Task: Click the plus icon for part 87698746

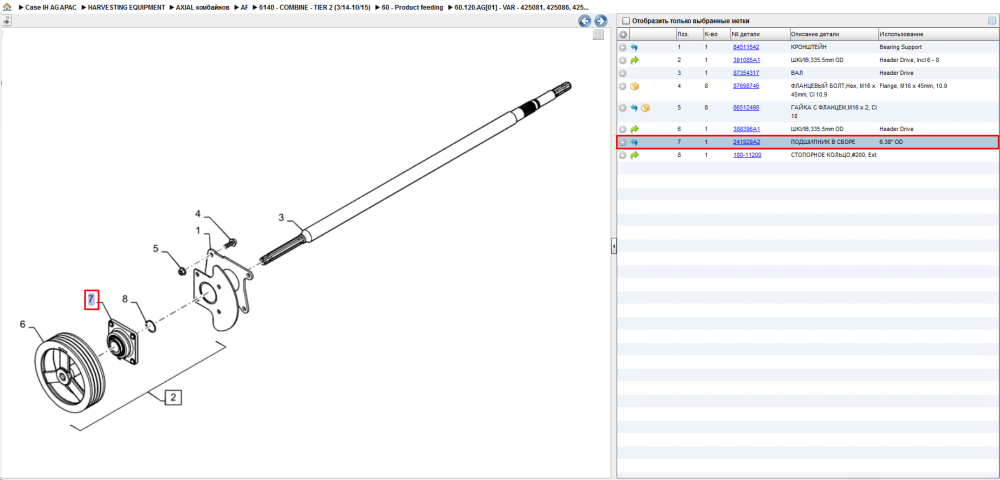Action: [x=623, y=86]
